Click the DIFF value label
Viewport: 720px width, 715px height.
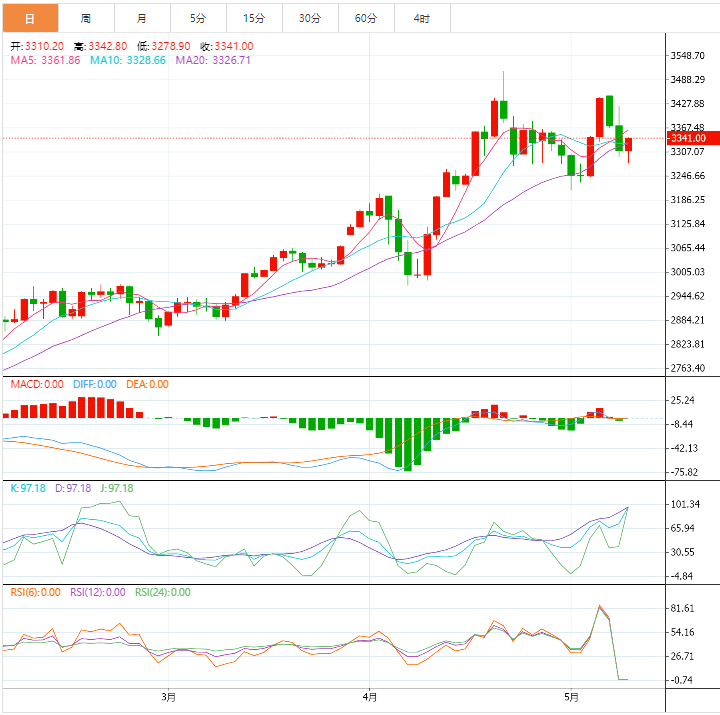point(94,384)
